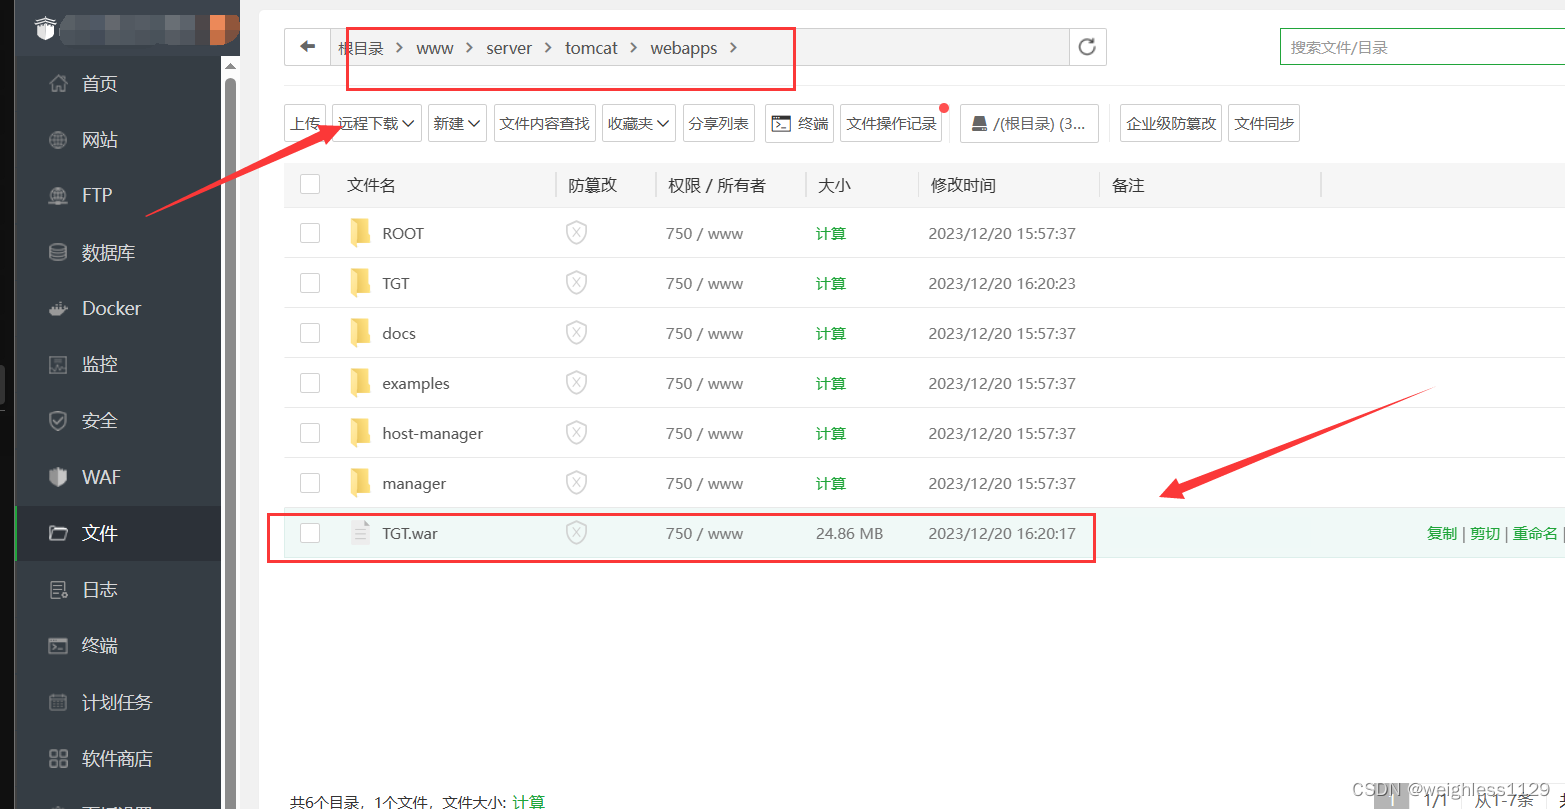Check the manager folder checkbox
Image resolution: width=1565 pixels, height=809 pixels.
(310, 483)
